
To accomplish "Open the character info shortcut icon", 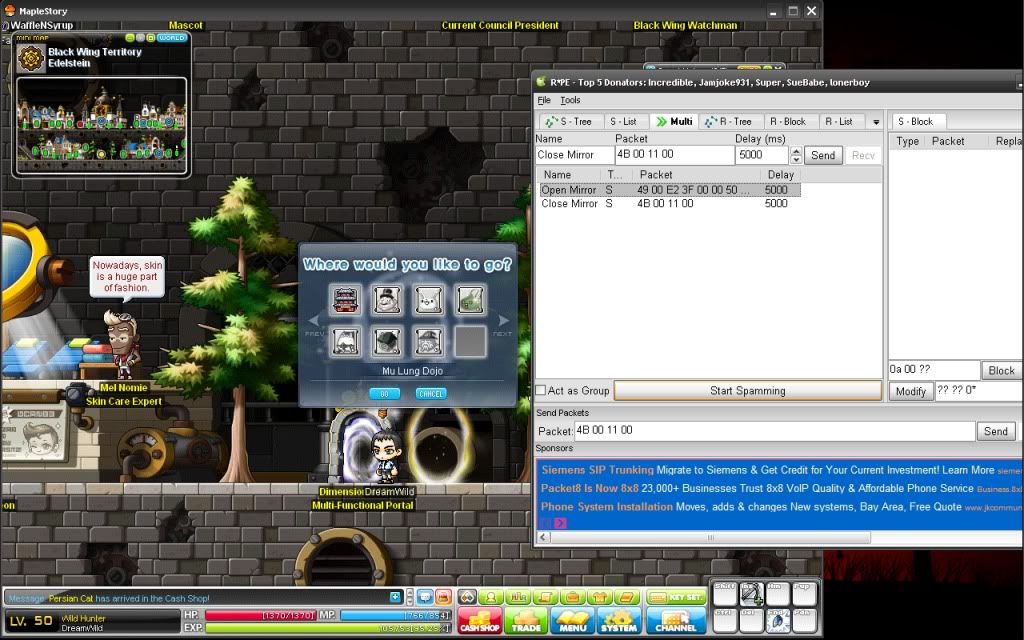I will pyautogui.click(x=490, y=597).
